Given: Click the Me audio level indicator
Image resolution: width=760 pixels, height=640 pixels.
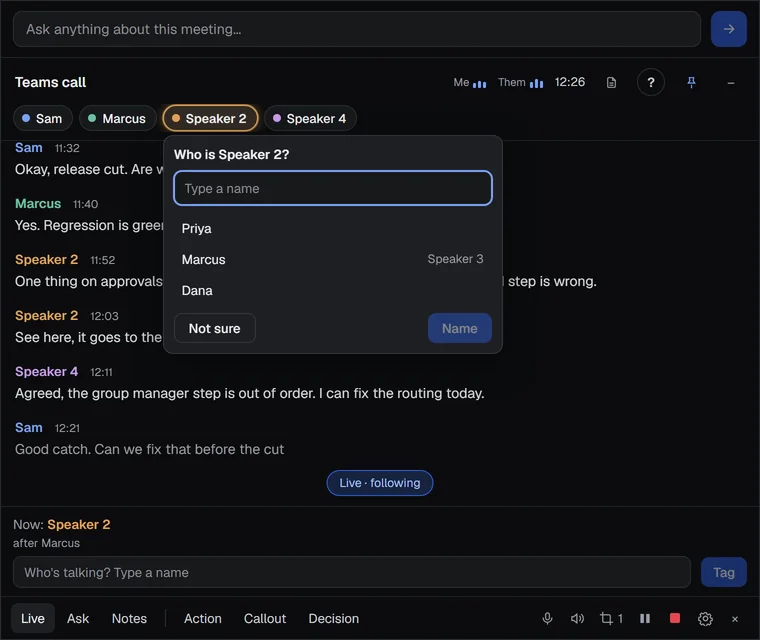Looking at the screenshot, I should pyautogui.click(x=470, y=82).
